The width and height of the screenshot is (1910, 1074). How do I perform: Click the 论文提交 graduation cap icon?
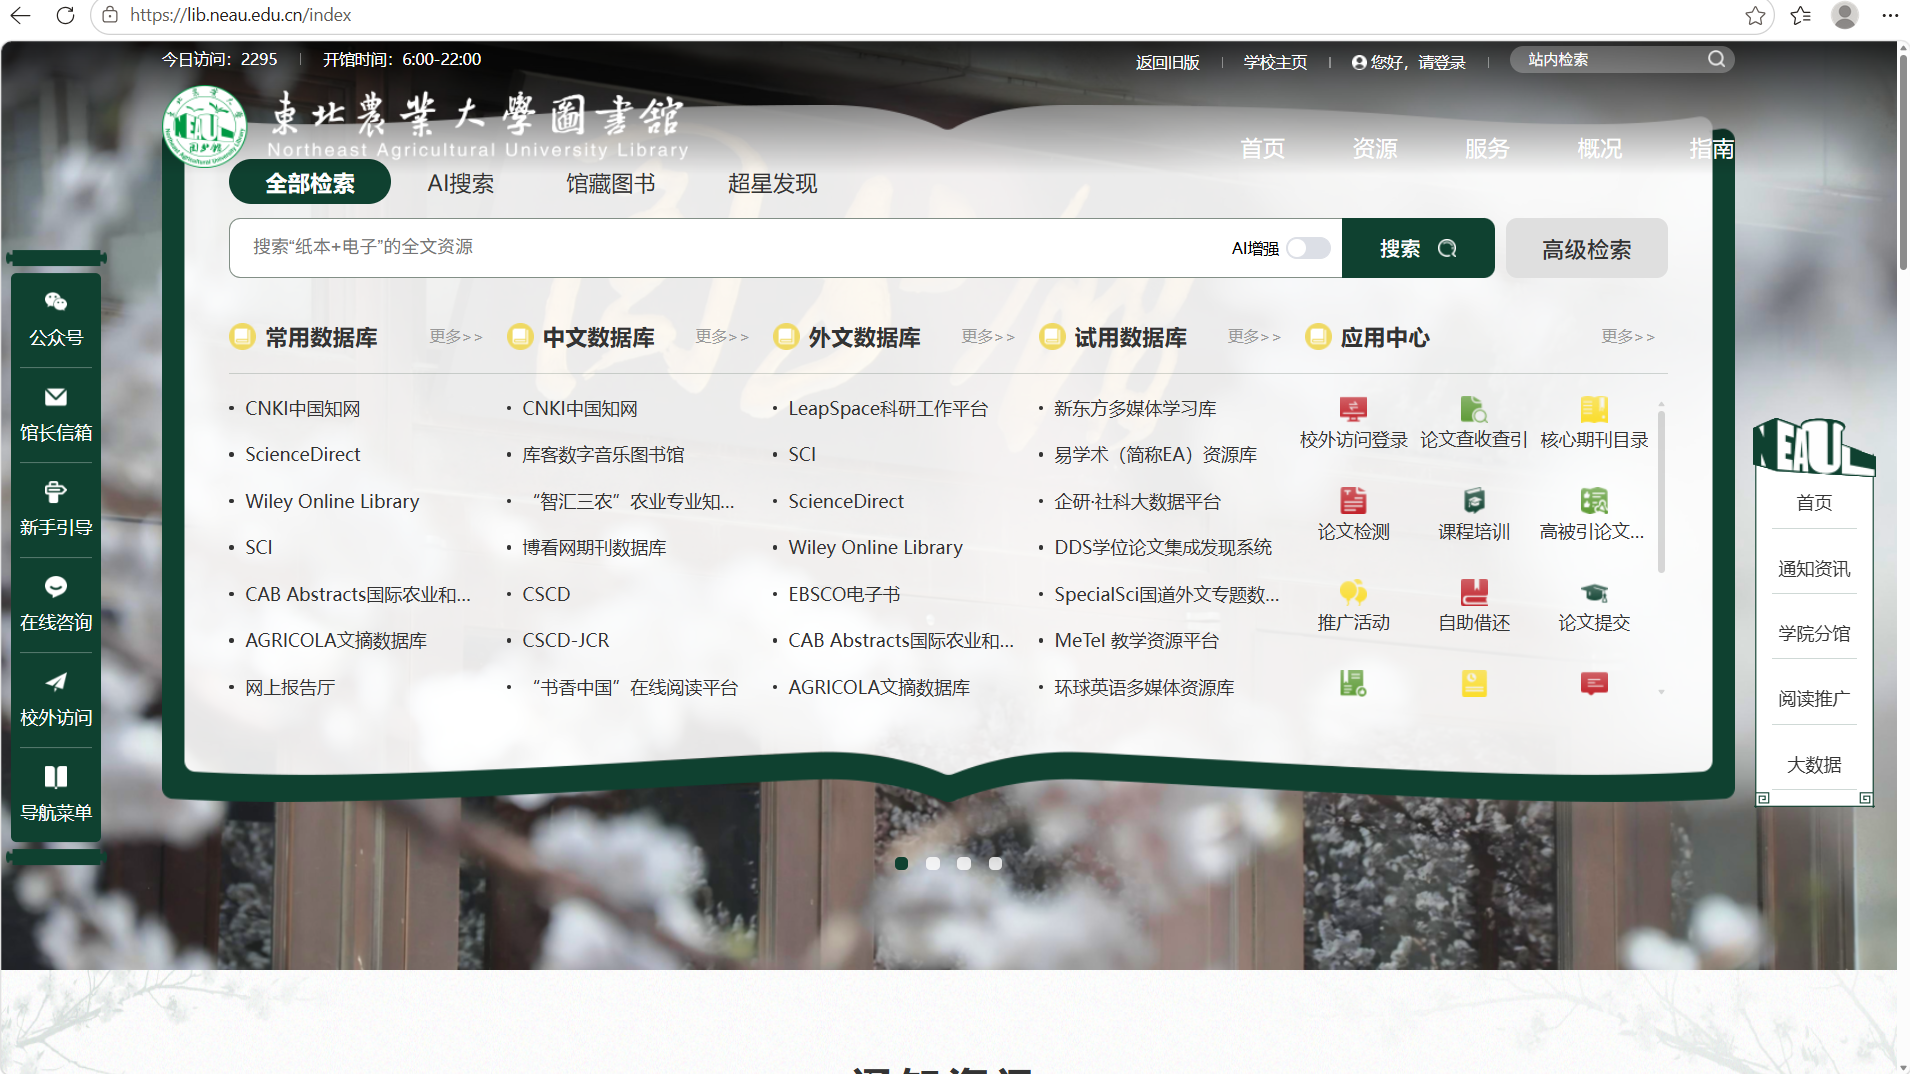1594,592
